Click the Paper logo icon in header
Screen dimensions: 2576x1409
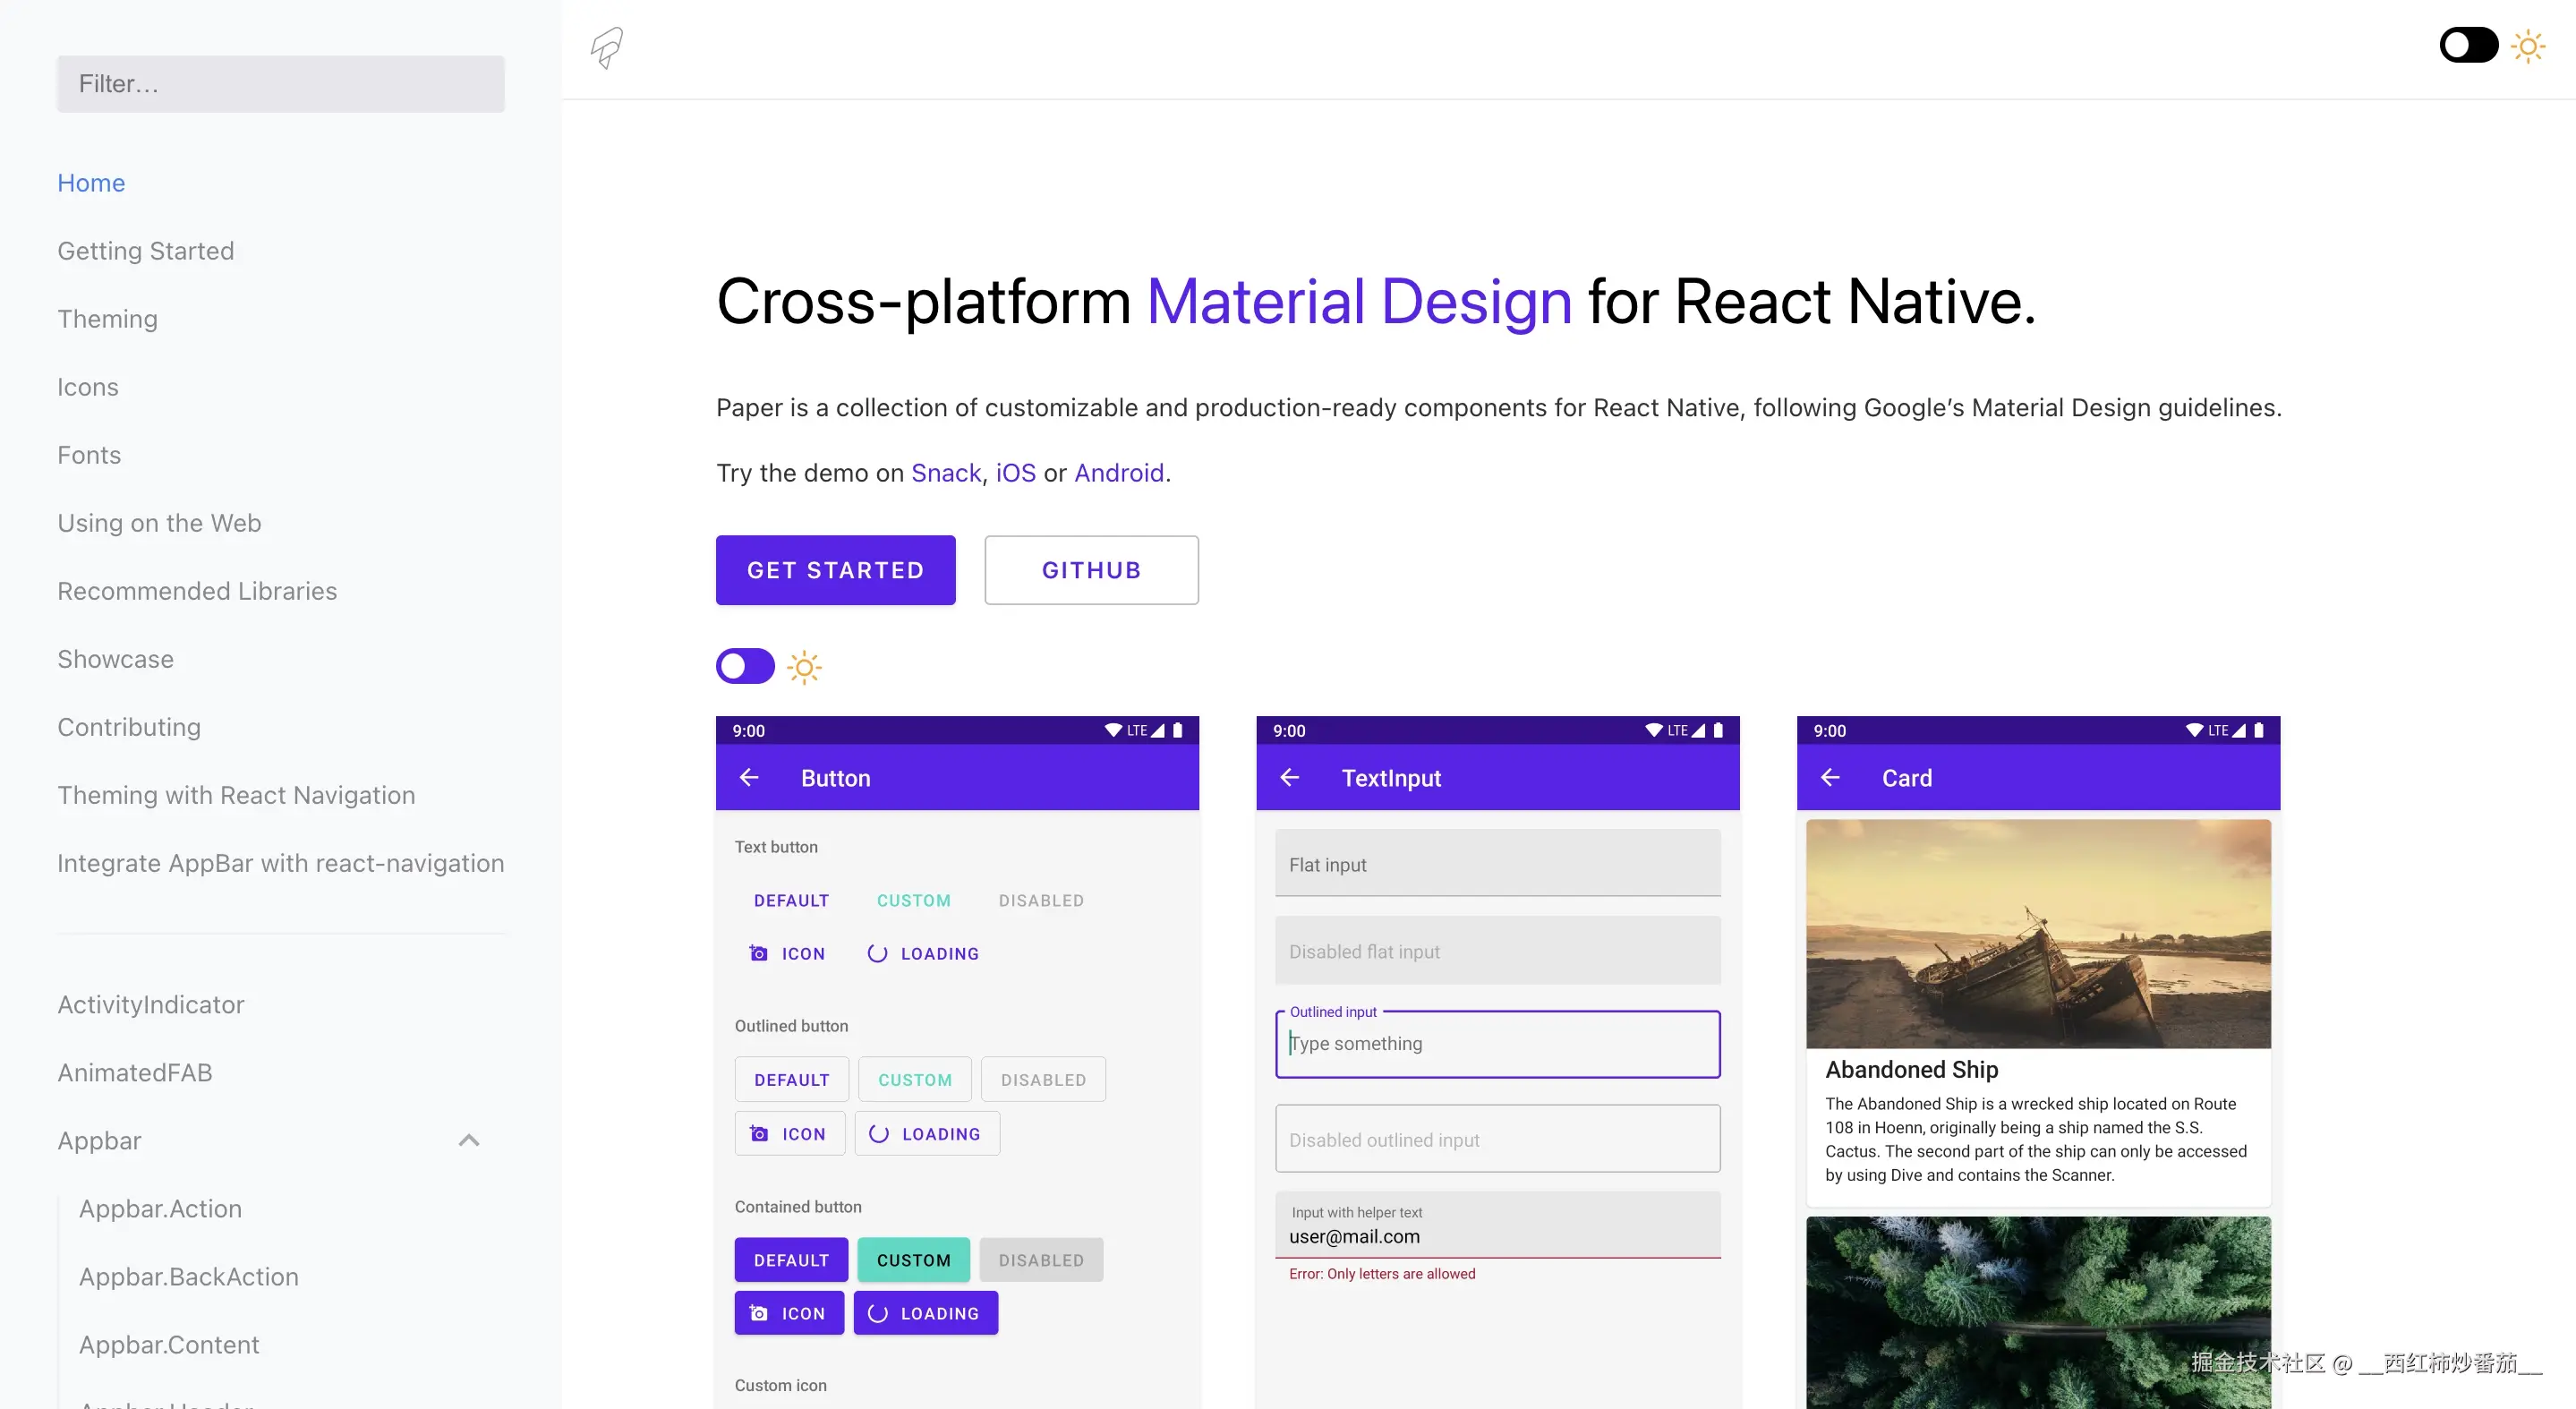tap(607, 47)
